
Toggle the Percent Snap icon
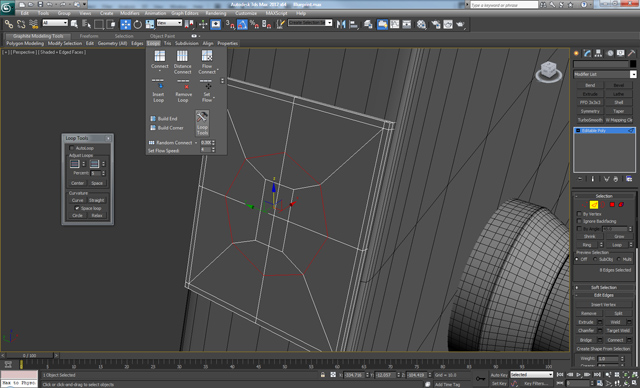[254, 24]
